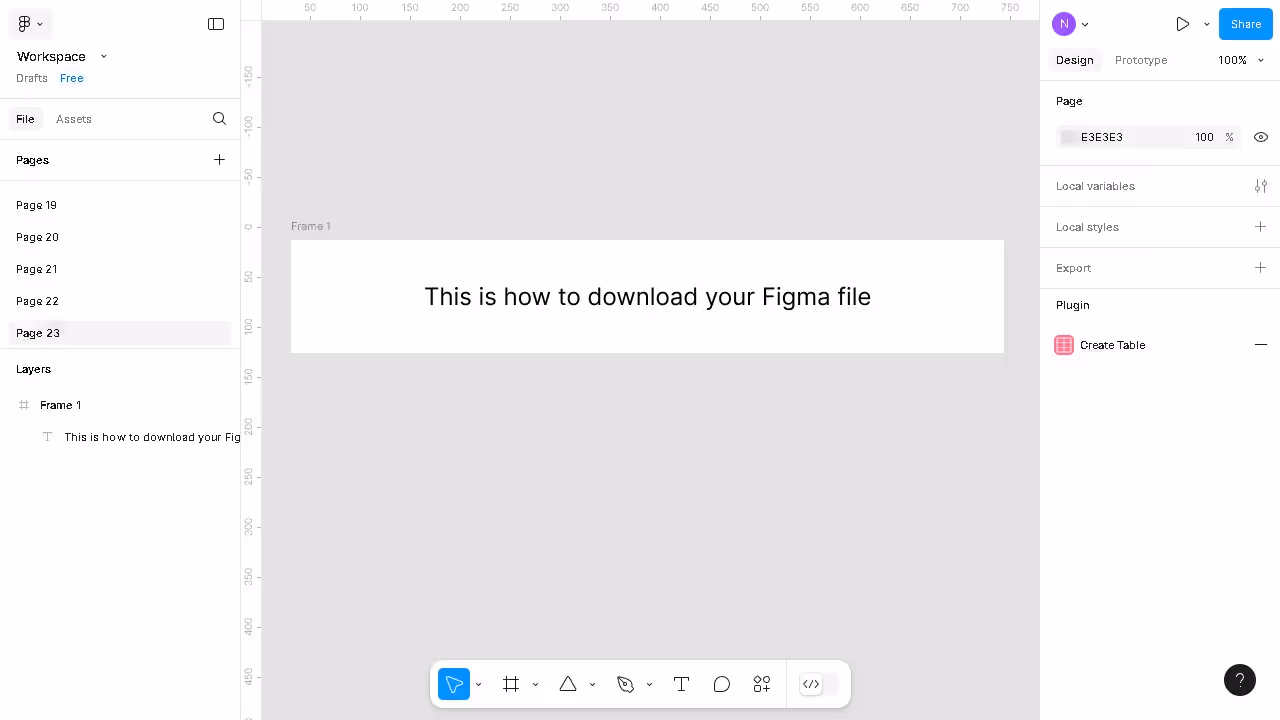The image size is (1280, 720).
Task: Toggle page background visibility eye icon
Action: [x=1261, y=137]
